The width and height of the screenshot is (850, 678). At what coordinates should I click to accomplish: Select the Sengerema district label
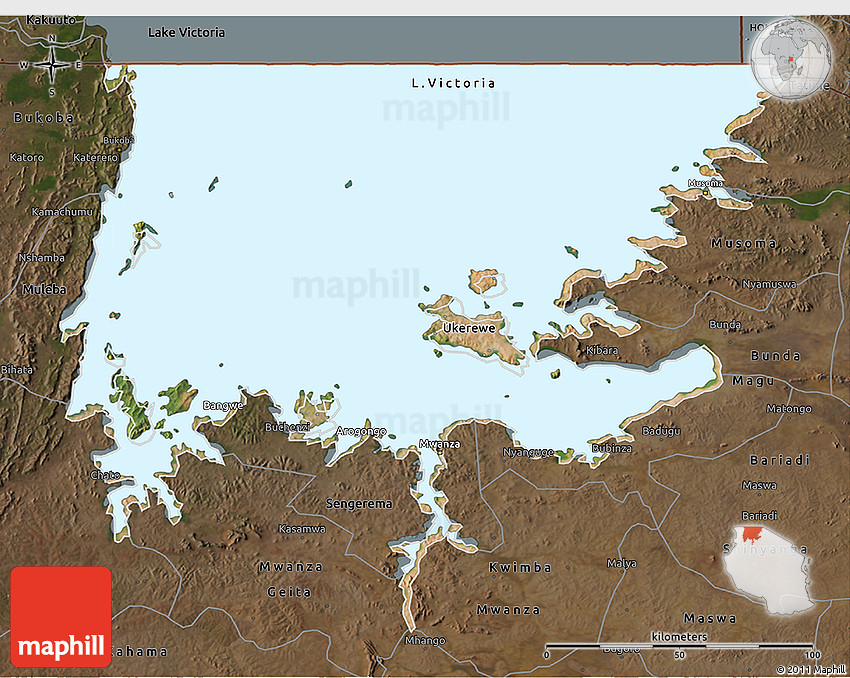[x=359, y=504]
